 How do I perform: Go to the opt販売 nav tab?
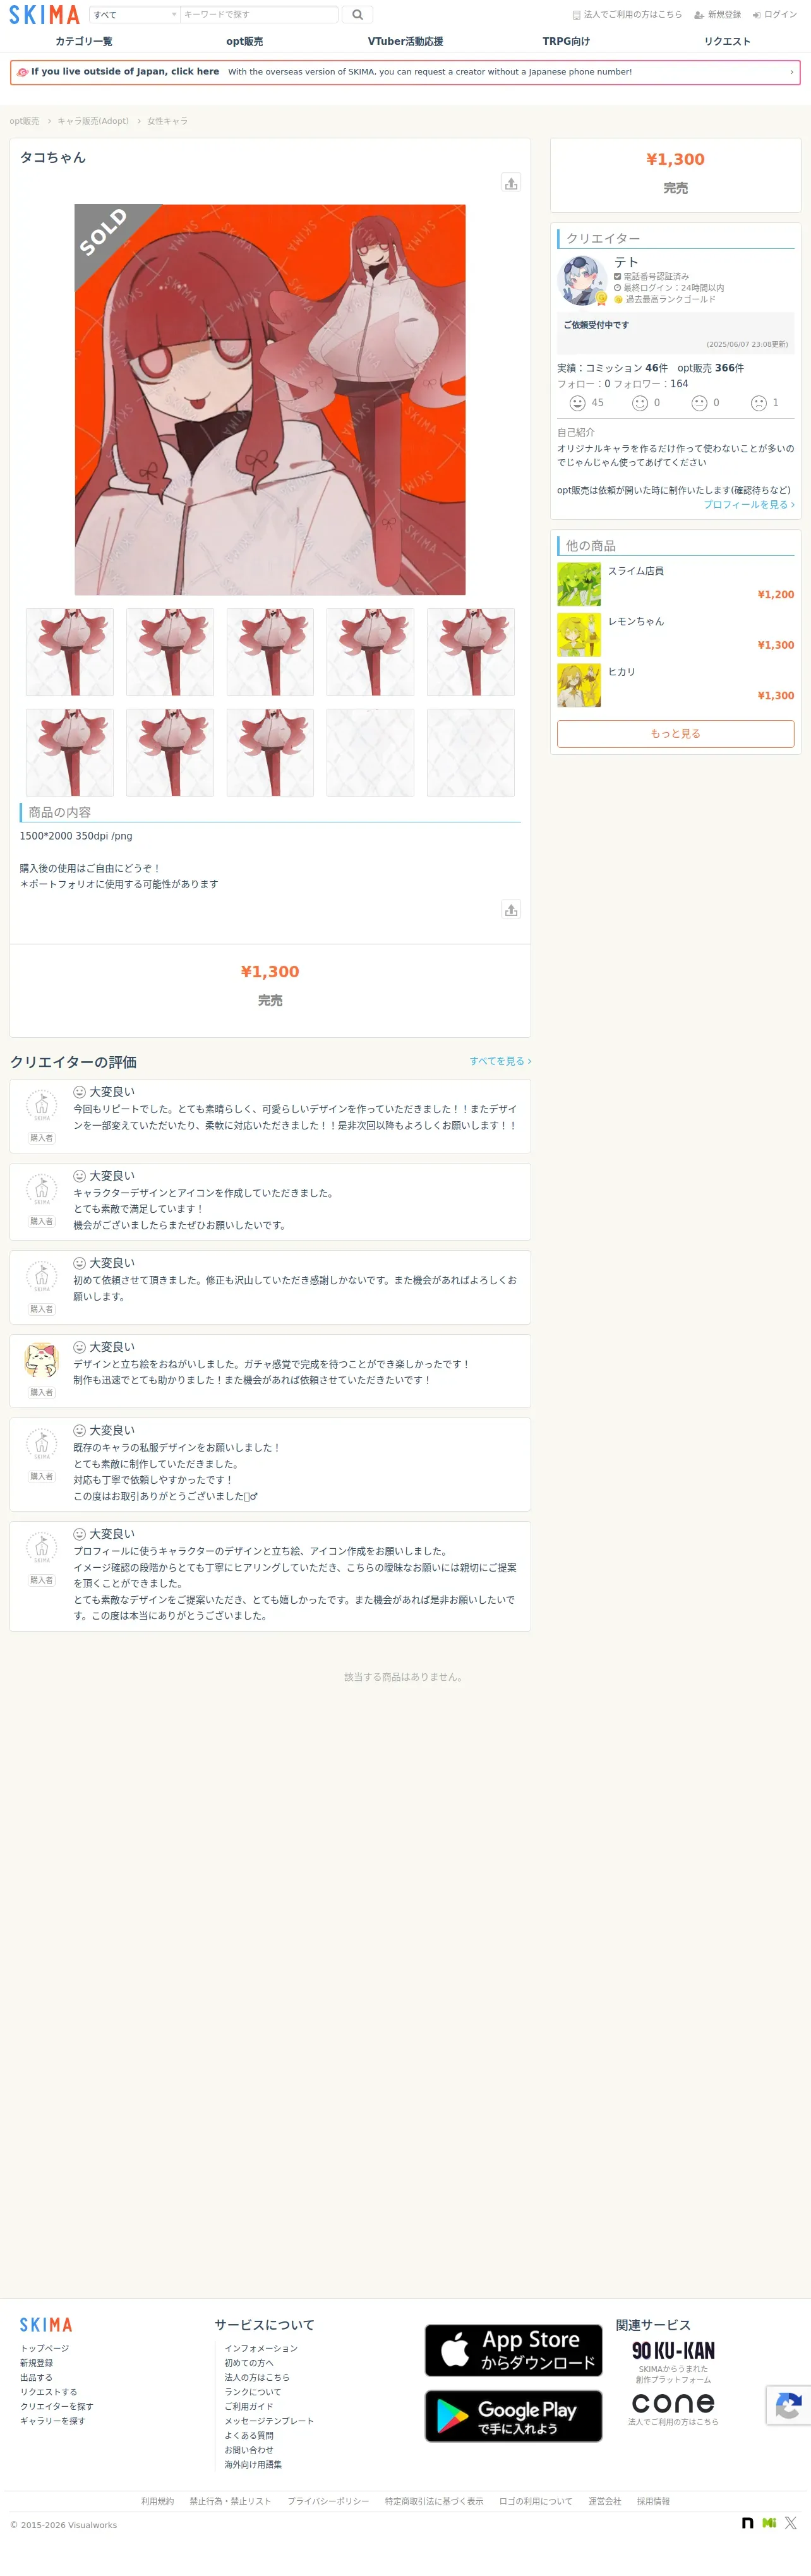pyautogui.click(x=244, y=41)
